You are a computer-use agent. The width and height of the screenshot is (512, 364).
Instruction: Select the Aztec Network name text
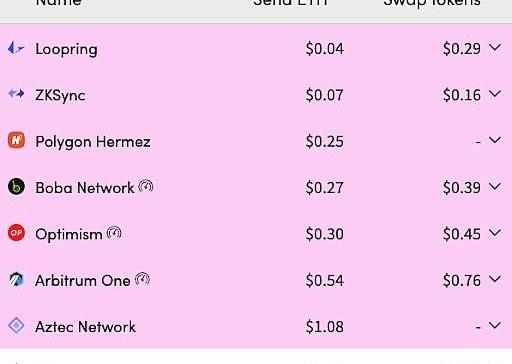click(86, 327)
